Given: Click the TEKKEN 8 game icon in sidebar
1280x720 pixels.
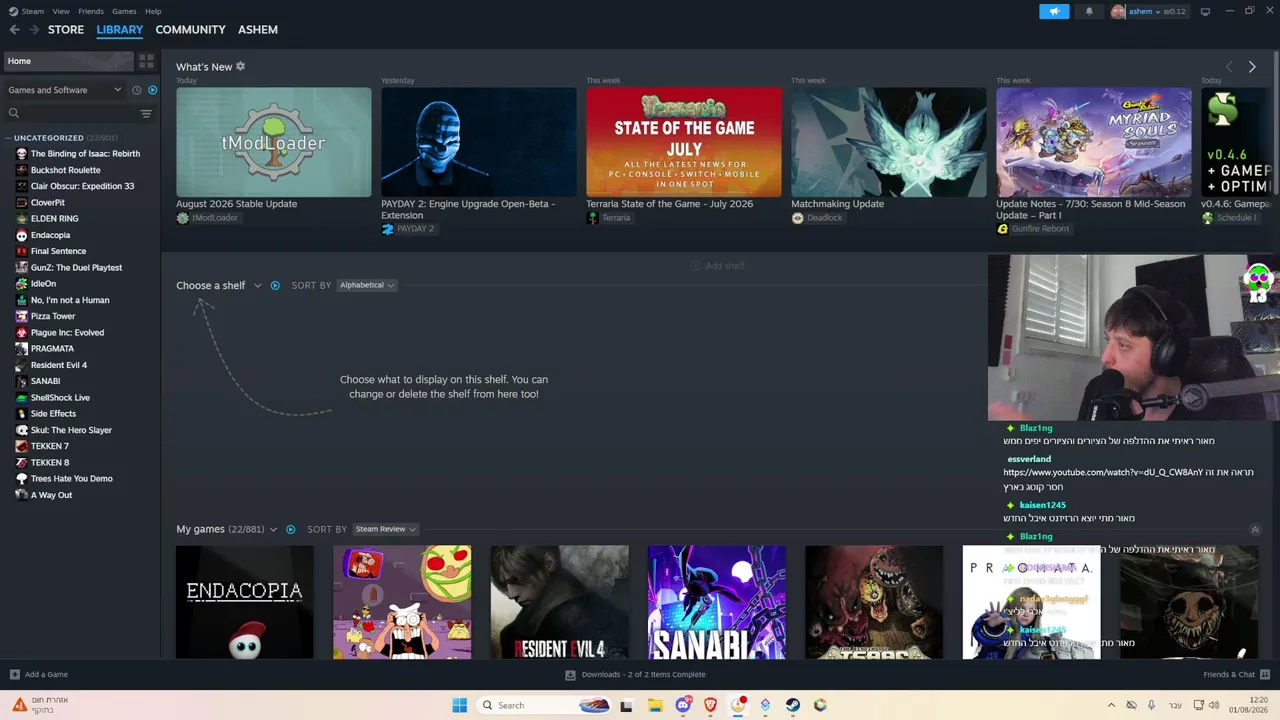Looking at the screenshot, I should (21, 462).
